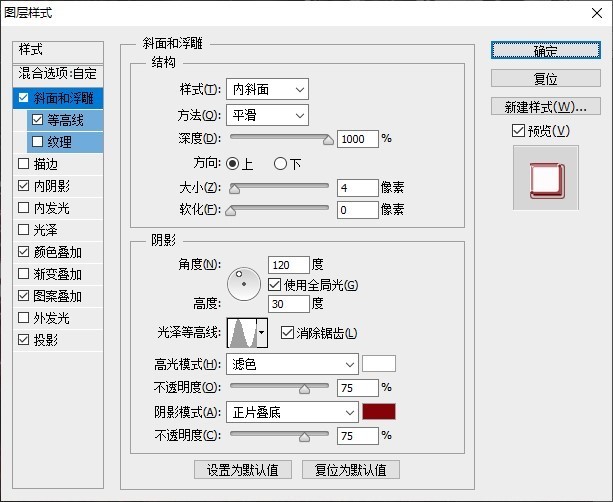Click the 设置为默认值 button
This screenshot has width=613, height=502.
click(x=243, y=469)
